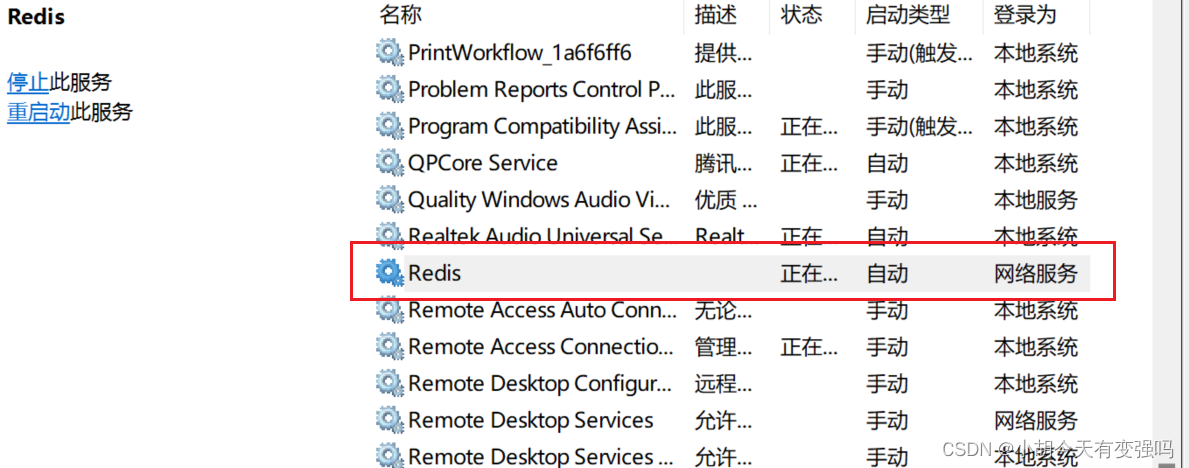Click the Redis service gear icon
The width and height of the screenshot is (1189, 468).
(x=389, y=272)
